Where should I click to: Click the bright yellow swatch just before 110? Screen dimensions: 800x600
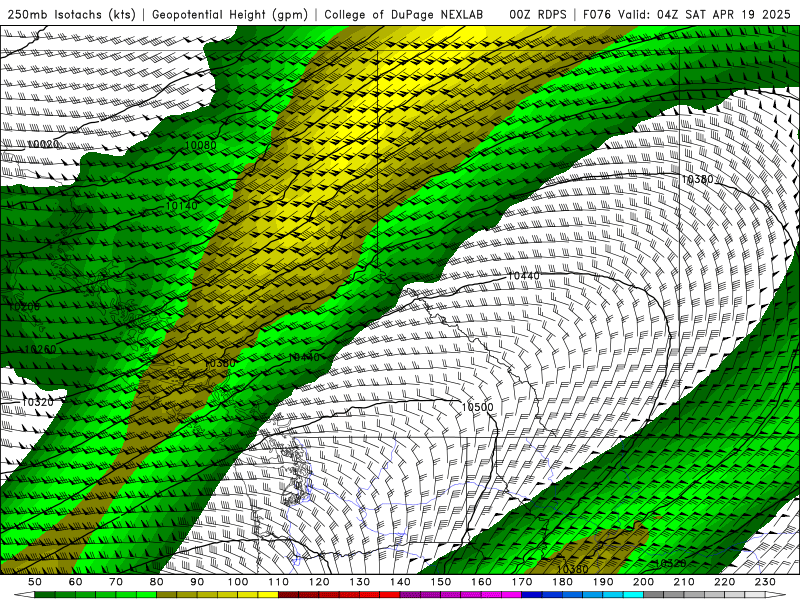[268, 595]
